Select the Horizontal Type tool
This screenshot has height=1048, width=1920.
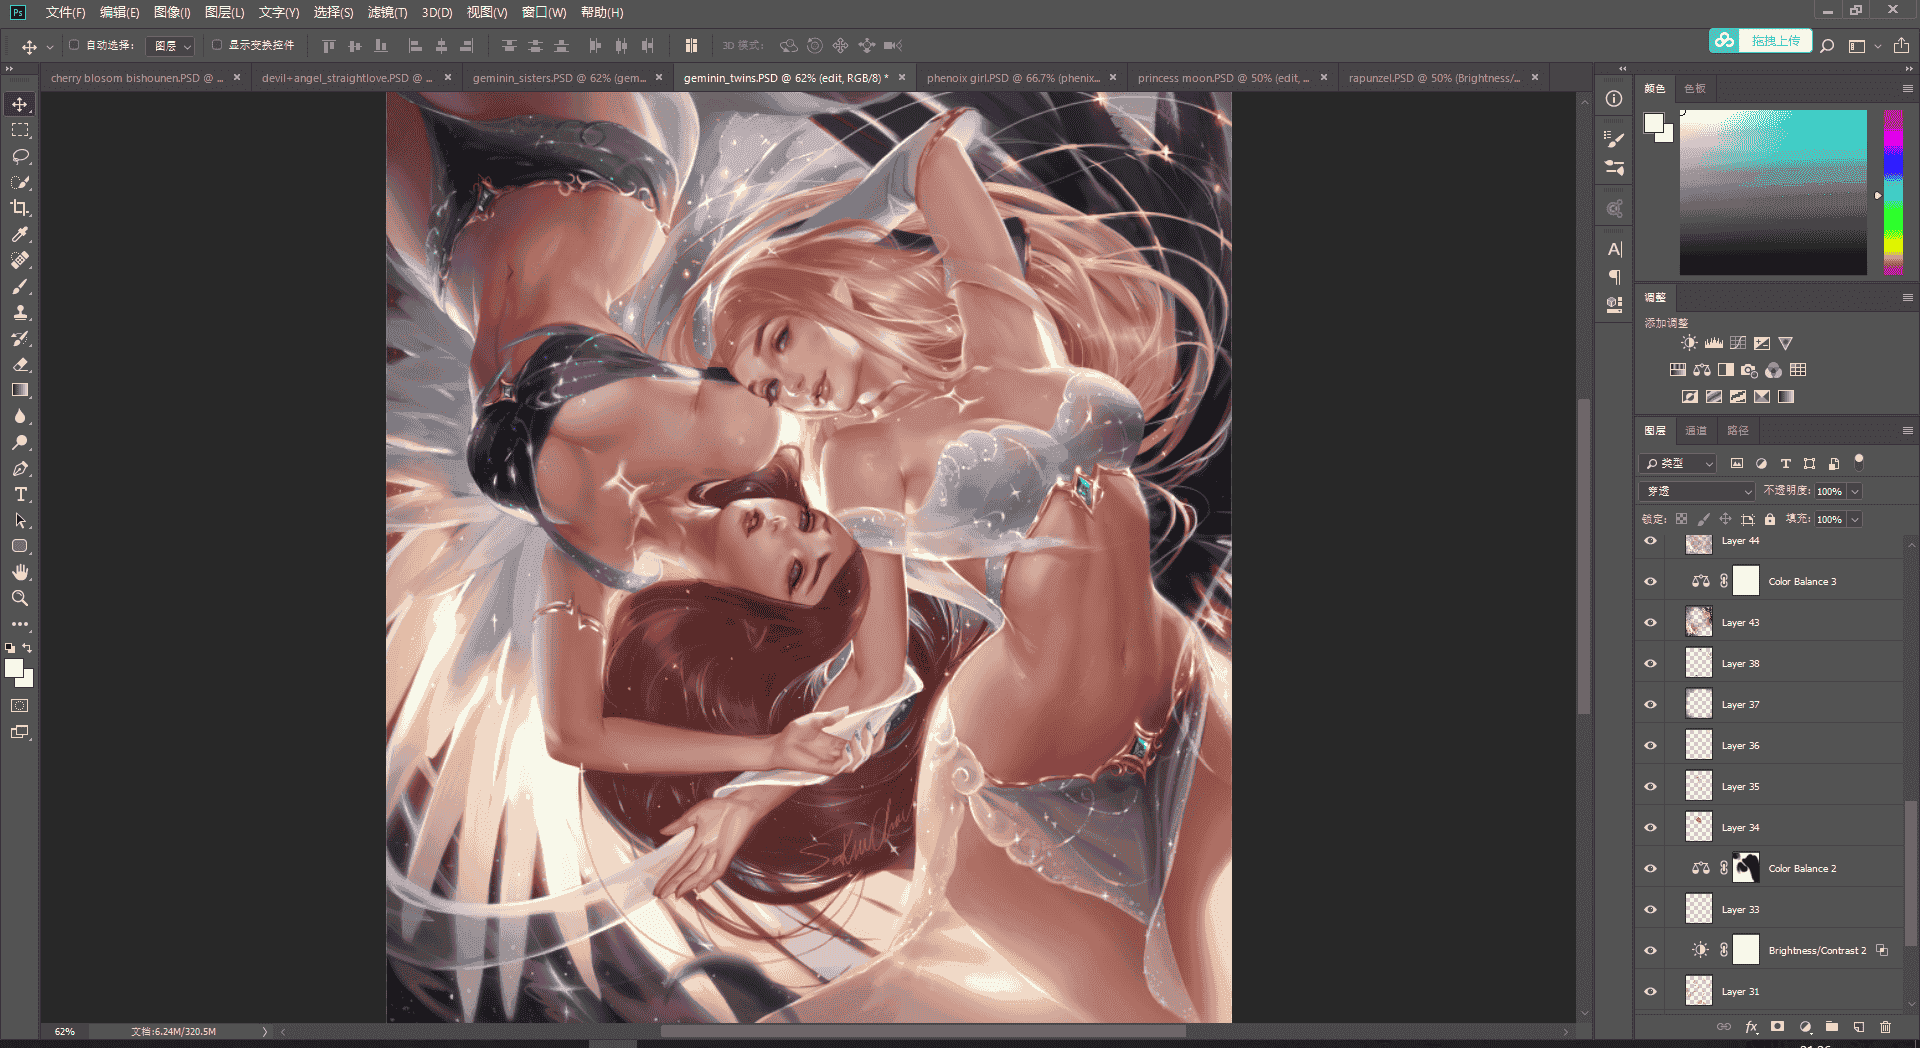click(20, 494)
